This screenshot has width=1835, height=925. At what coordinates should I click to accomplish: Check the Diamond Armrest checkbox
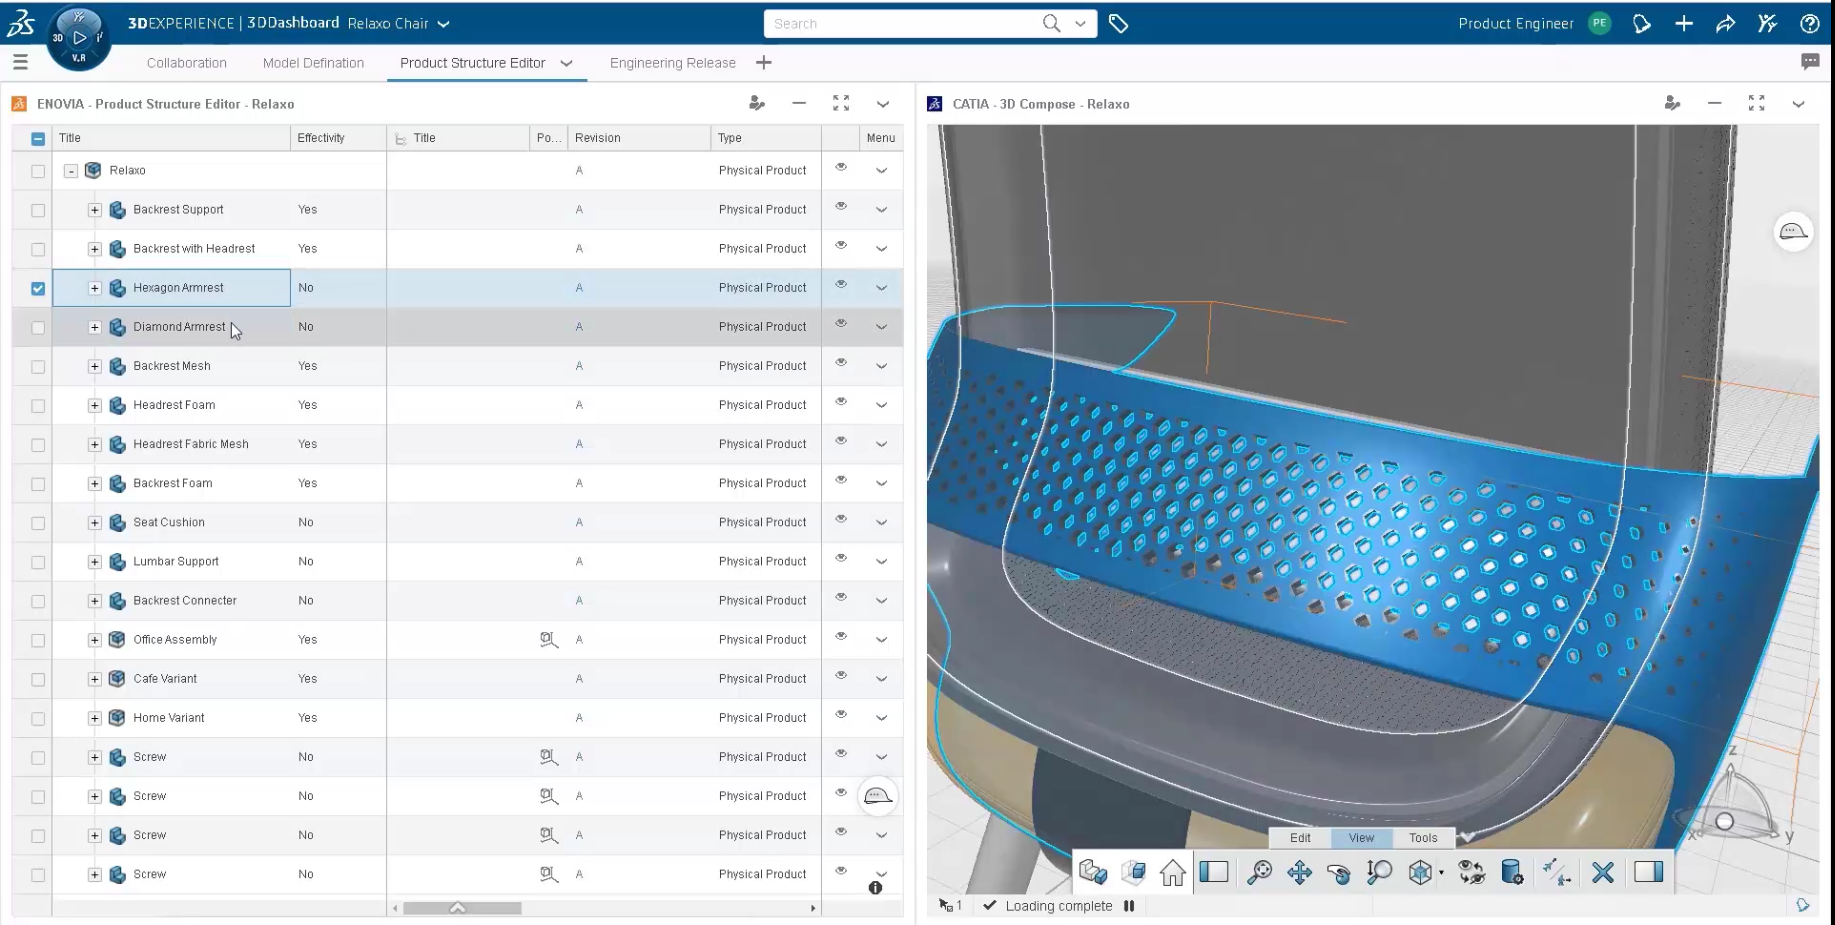tap(38, 327)
